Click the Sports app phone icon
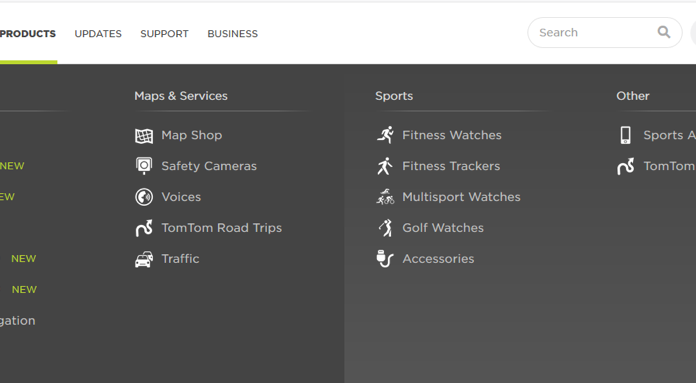 pos(625,135)
